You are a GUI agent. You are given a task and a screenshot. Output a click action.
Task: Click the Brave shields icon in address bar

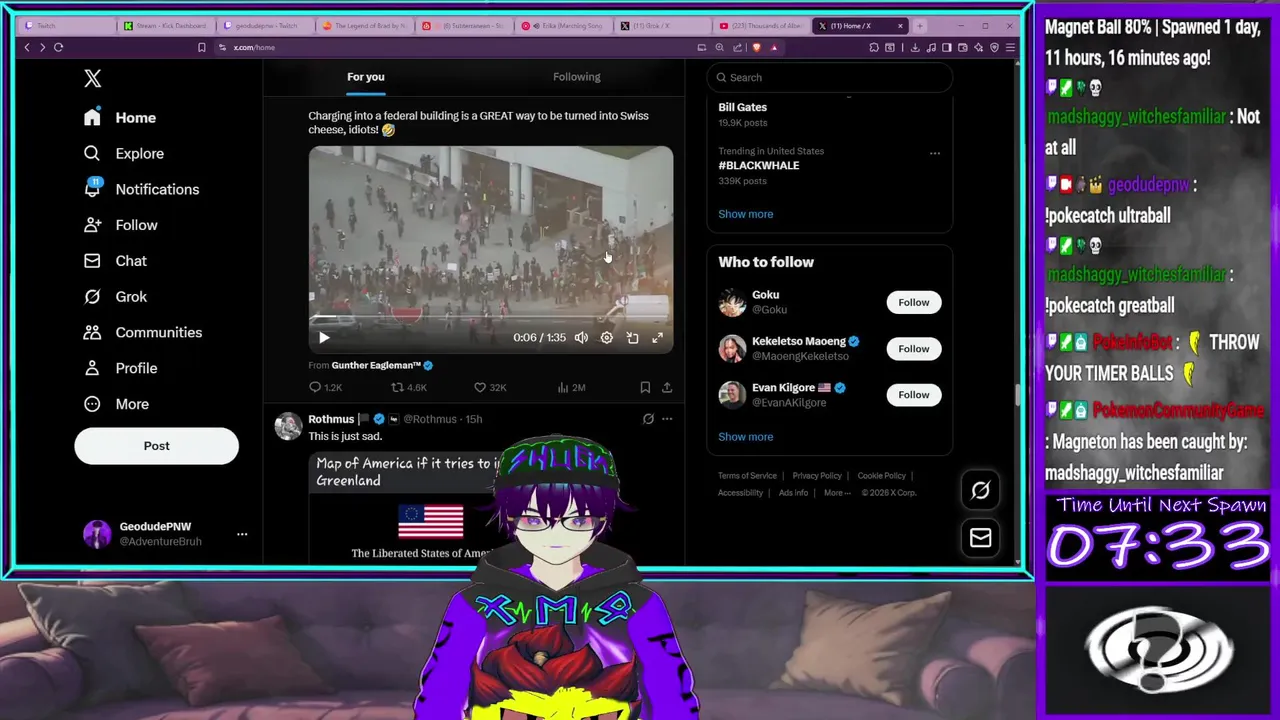pos(756,47)
